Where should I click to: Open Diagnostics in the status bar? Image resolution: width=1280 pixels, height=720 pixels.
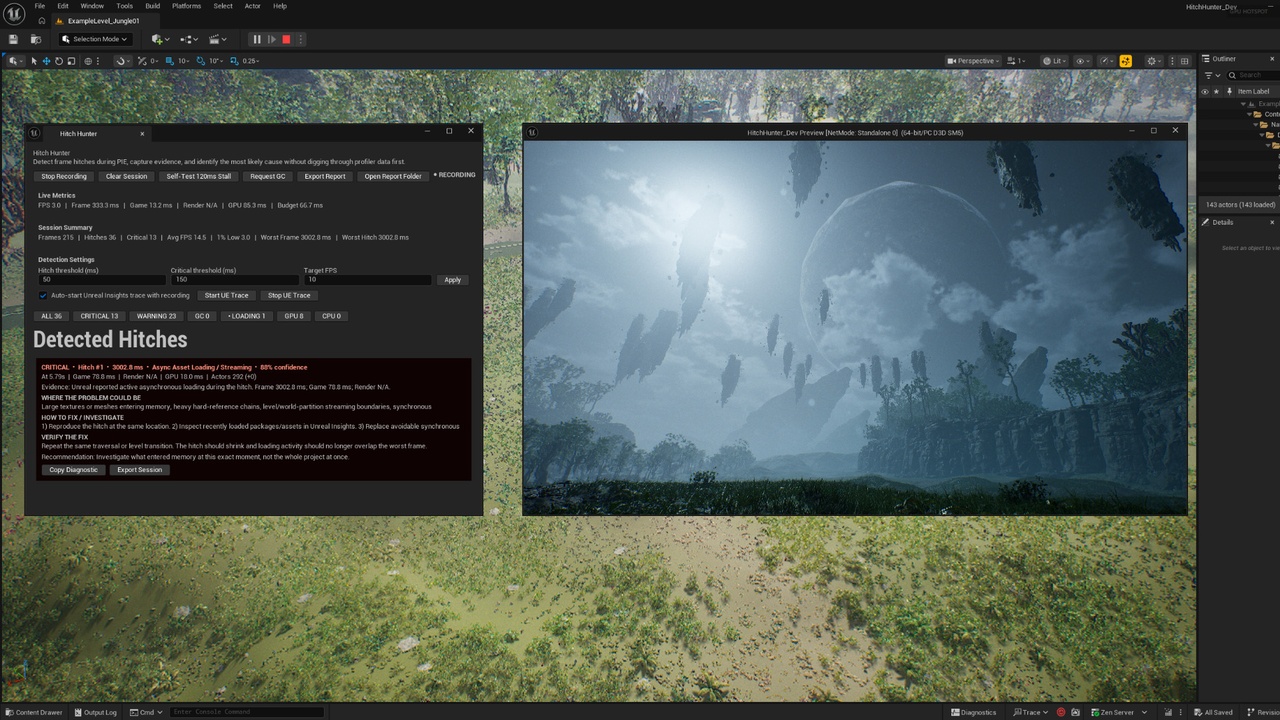point(972,712)
